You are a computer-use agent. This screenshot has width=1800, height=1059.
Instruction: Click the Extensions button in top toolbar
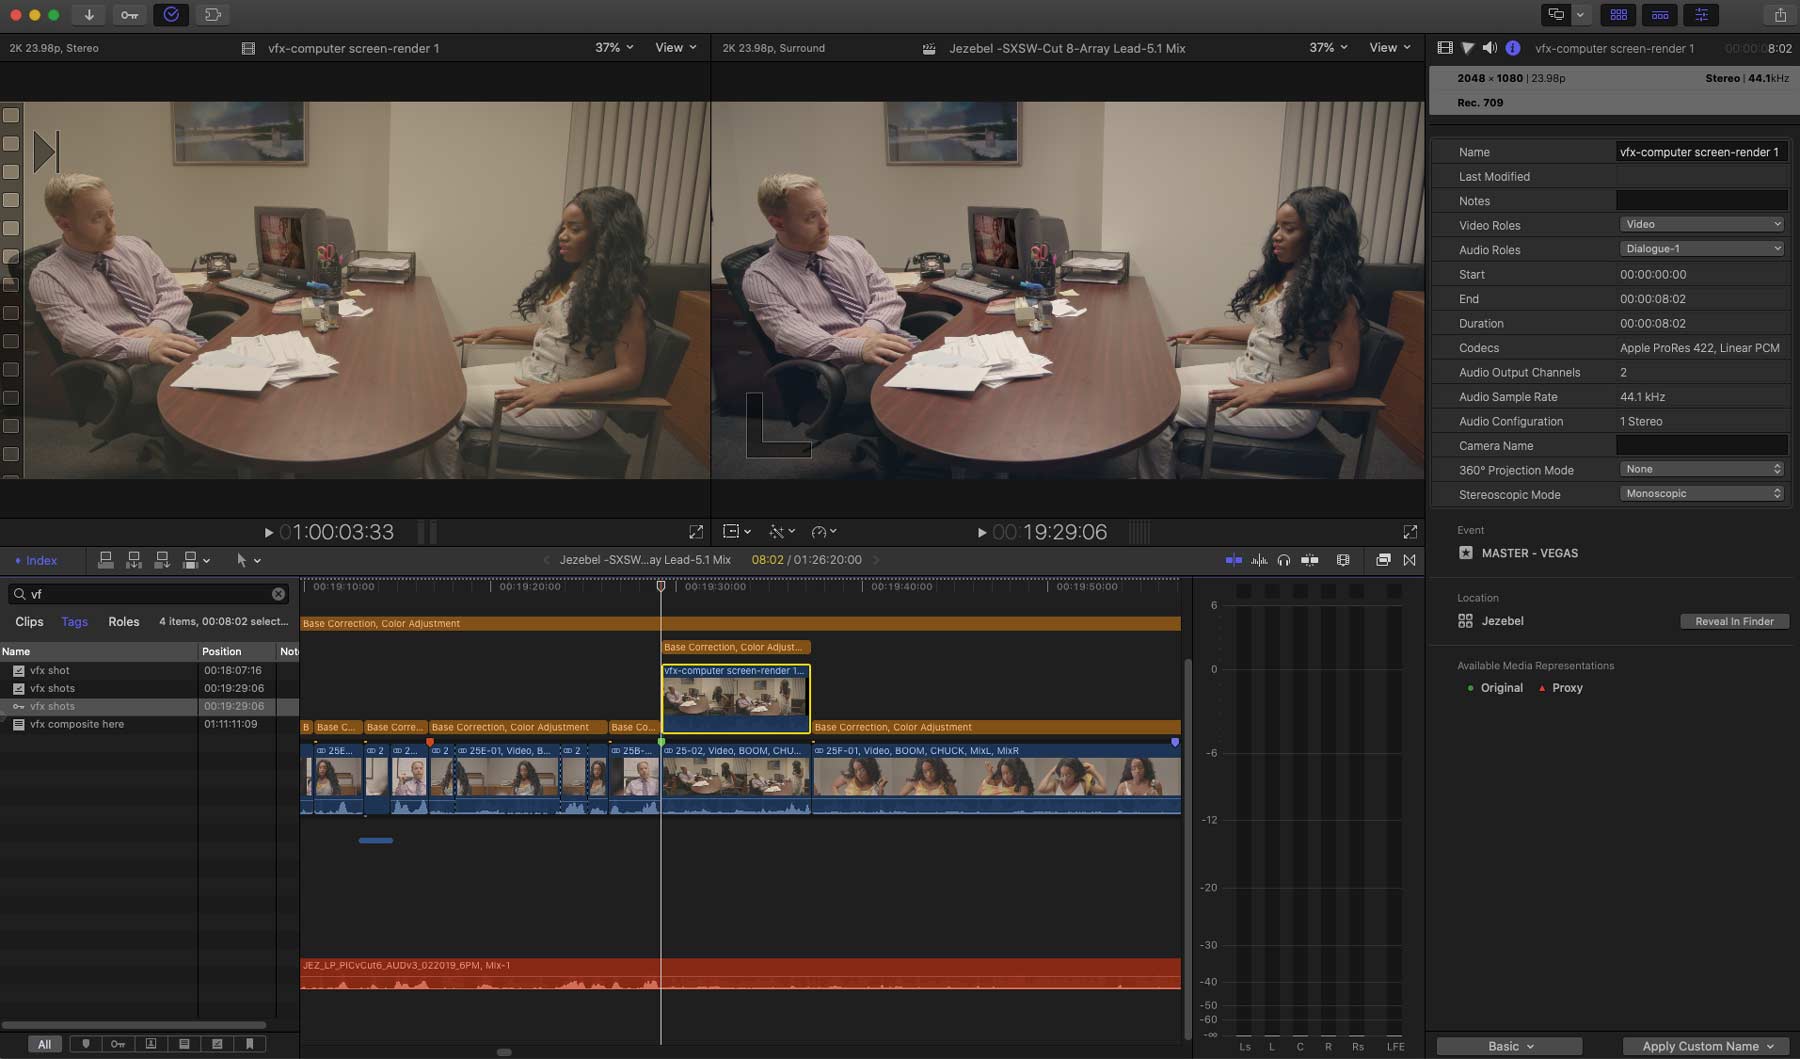213,15
